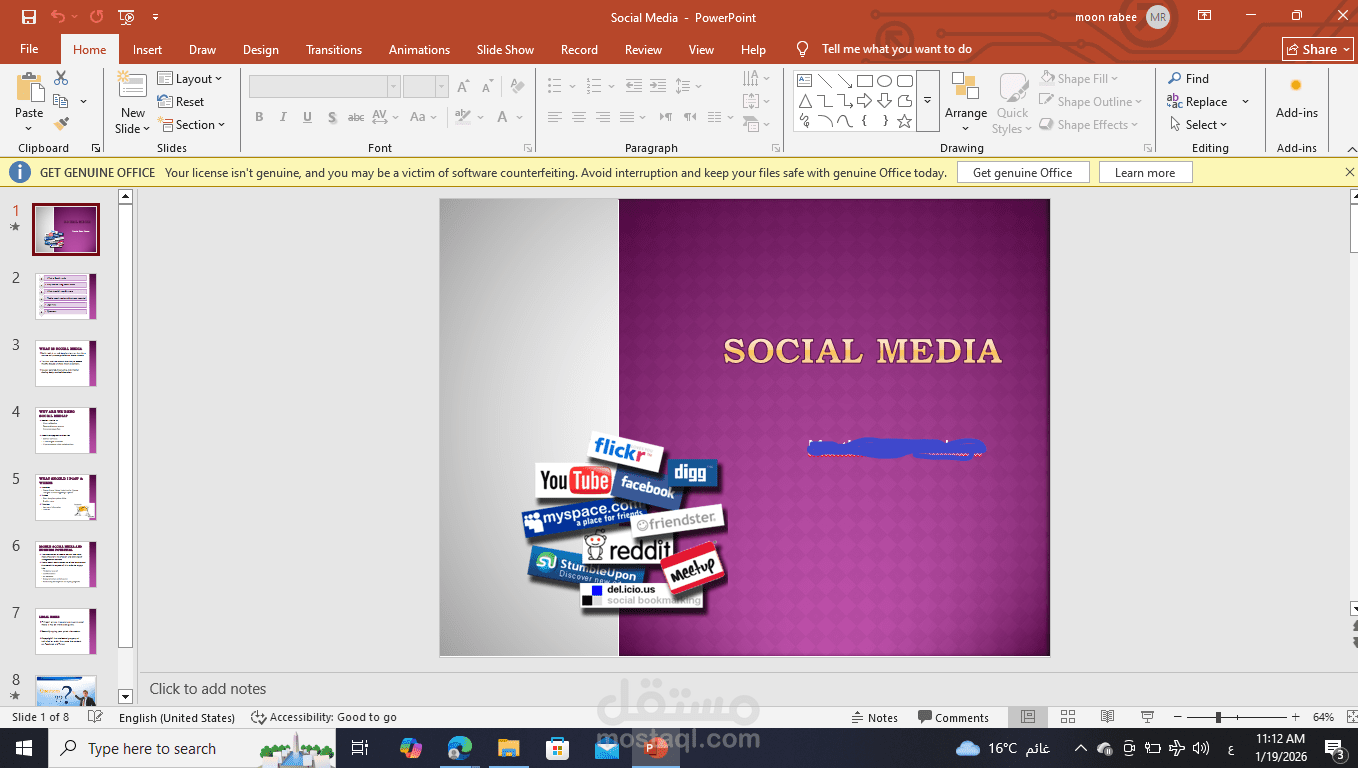Viewport: 1358px width, 768px height.
Task: Click the Get genuine Office button
Action: tap(1022, 173)
